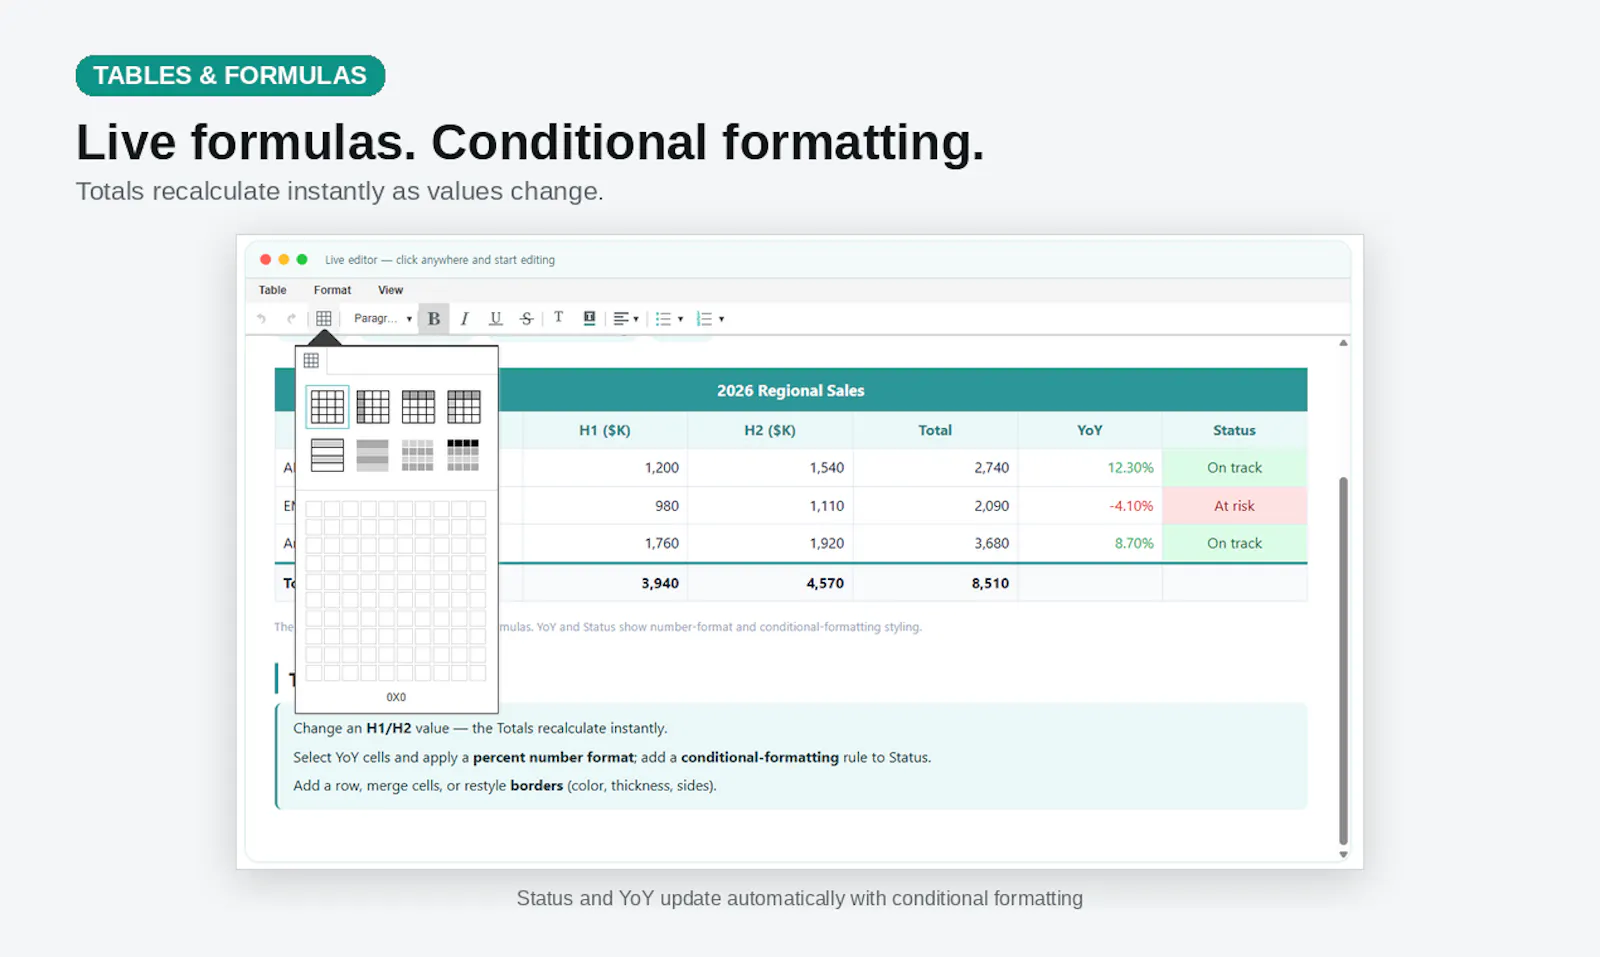Click the cell with value 1,200
Image resolution: width=1600 pixels, height=957 pixels.
[x=605, y=468]
